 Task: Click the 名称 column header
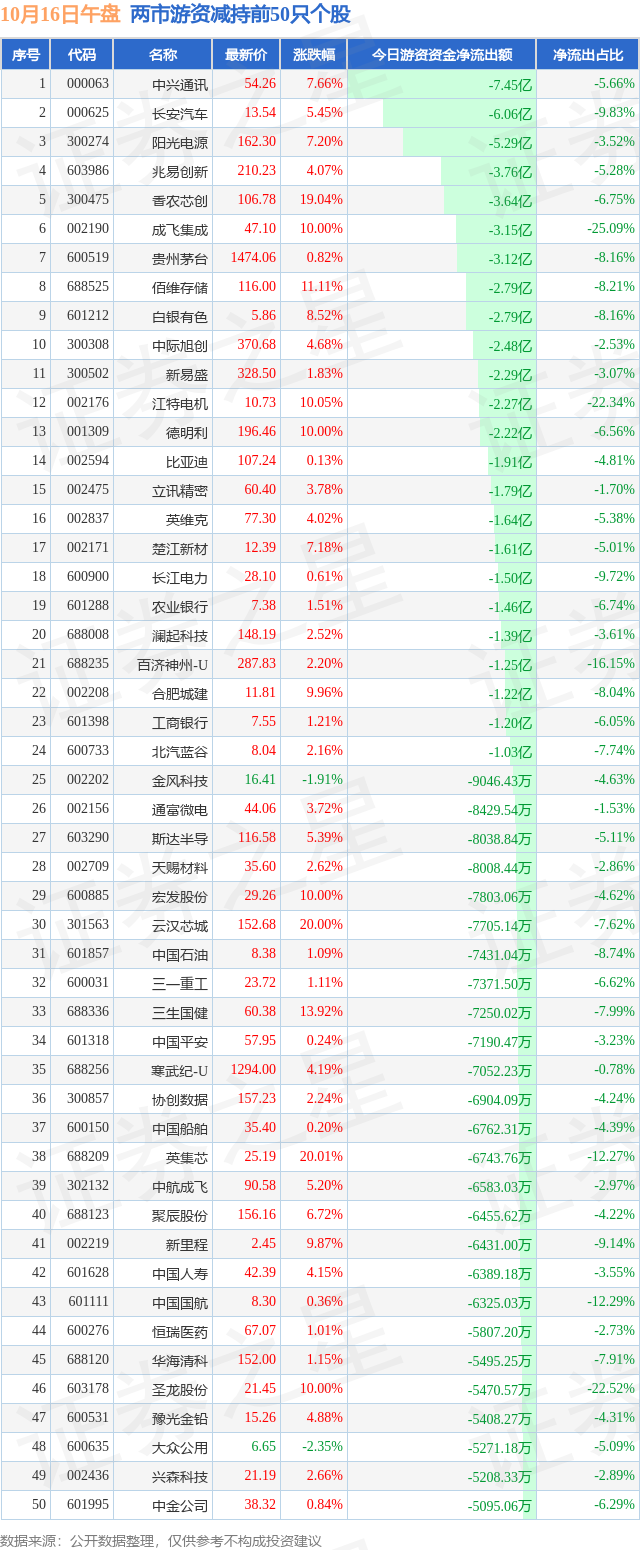pos(162,55)
